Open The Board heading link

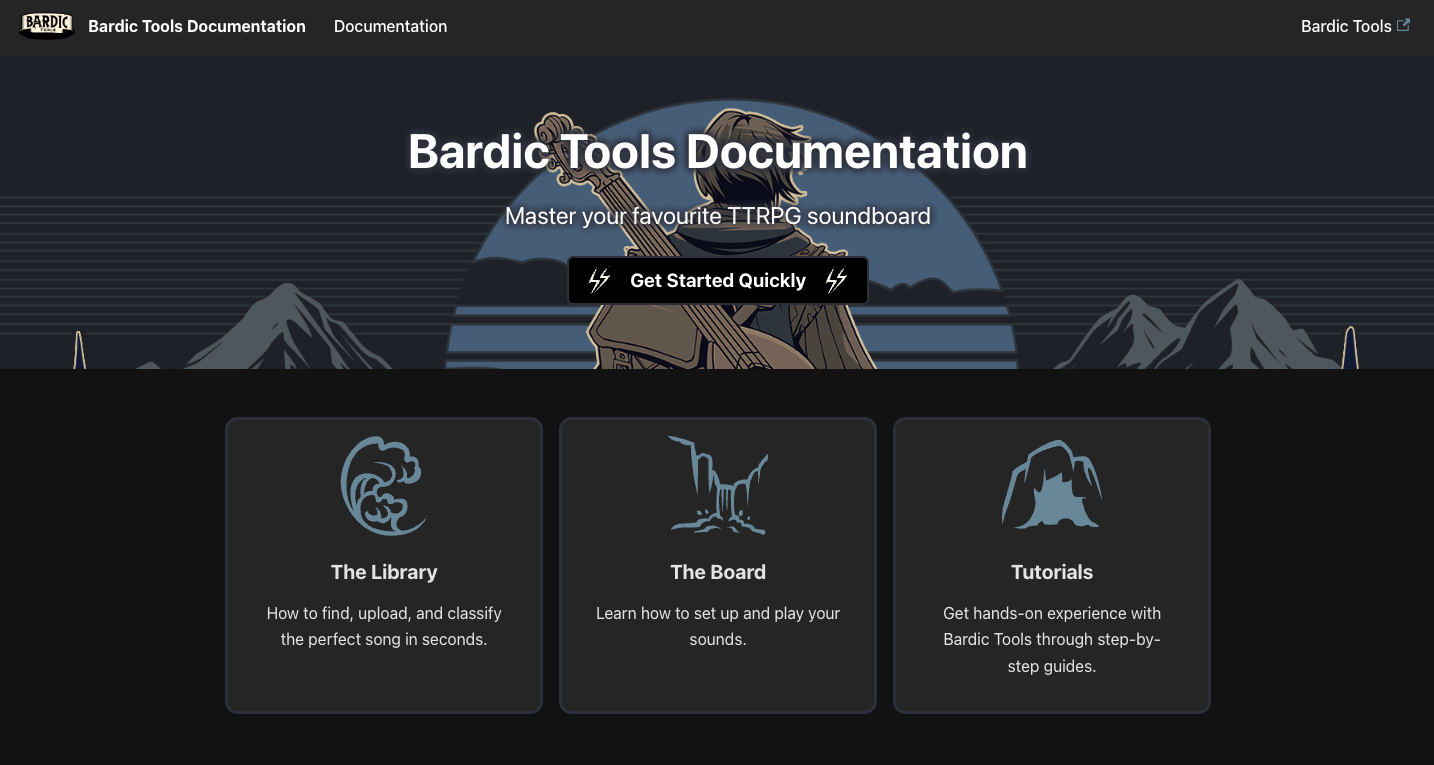[x=718, y=572]
